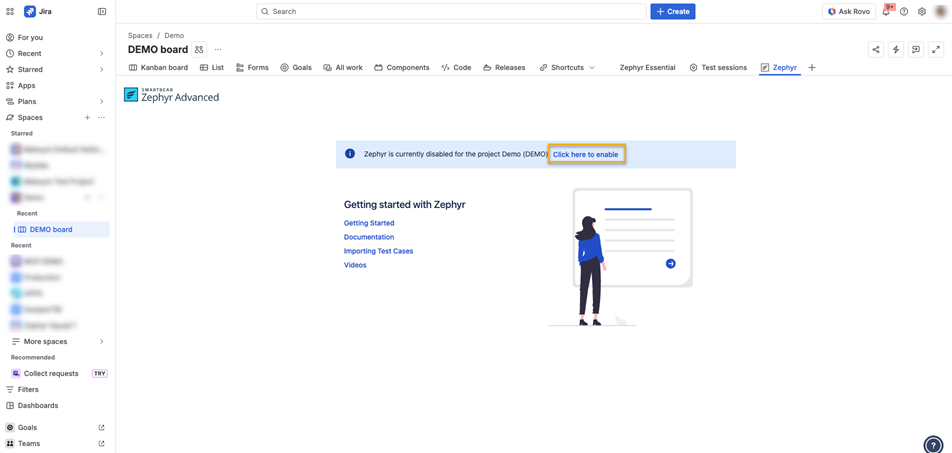Open Goals external link in sidebar

click(101, 427)
